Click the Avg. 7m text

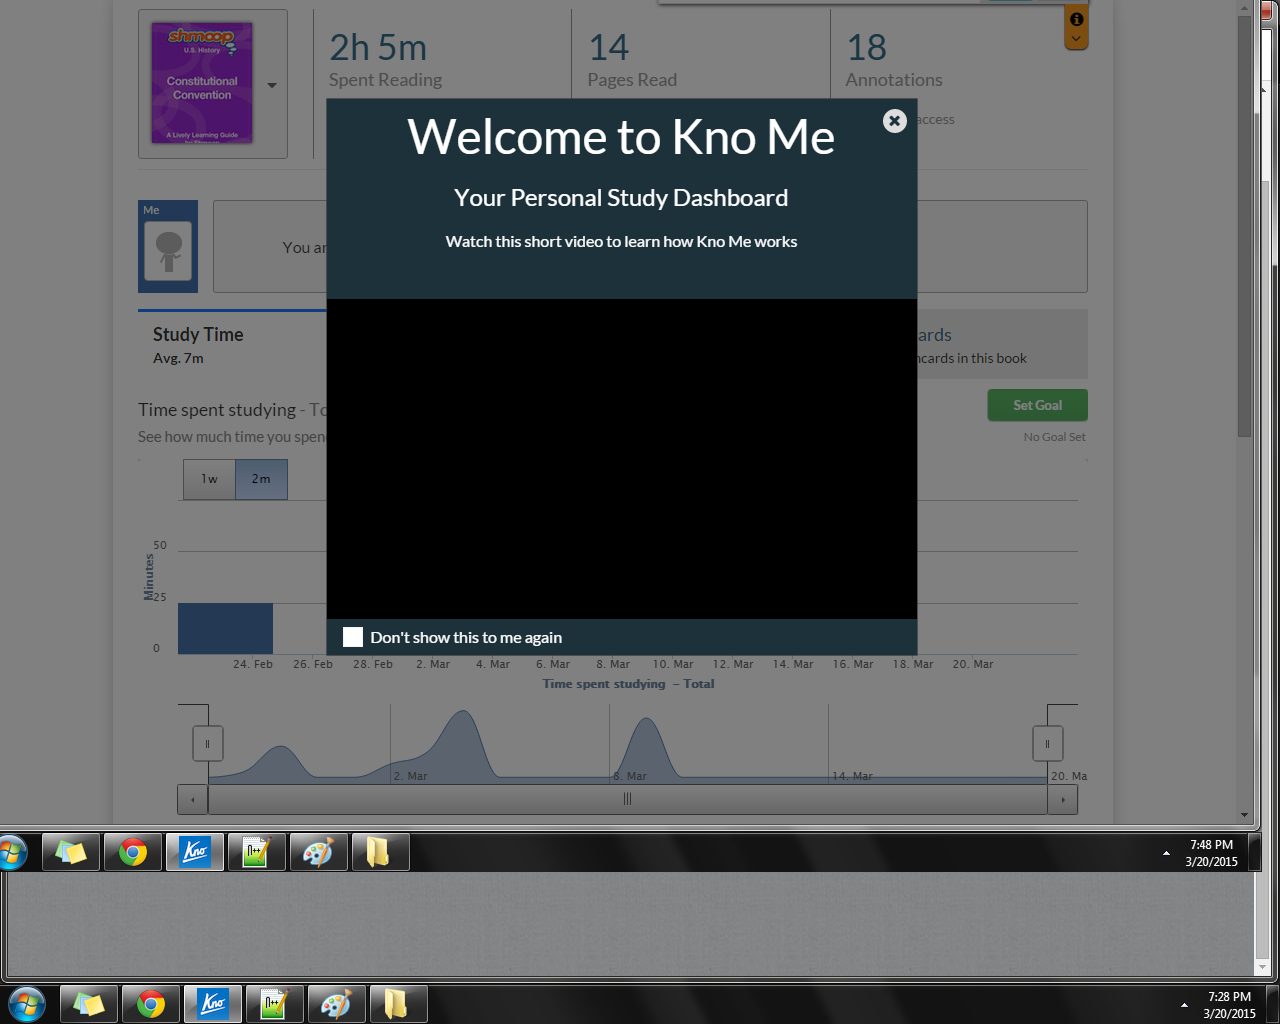178,358
